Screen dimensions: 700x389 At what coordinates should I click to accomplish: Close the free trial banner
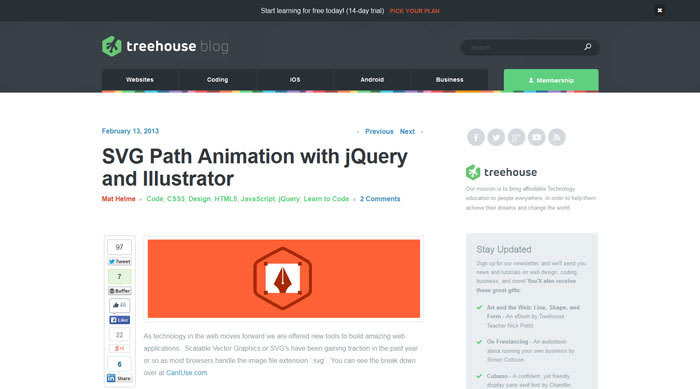659,10
